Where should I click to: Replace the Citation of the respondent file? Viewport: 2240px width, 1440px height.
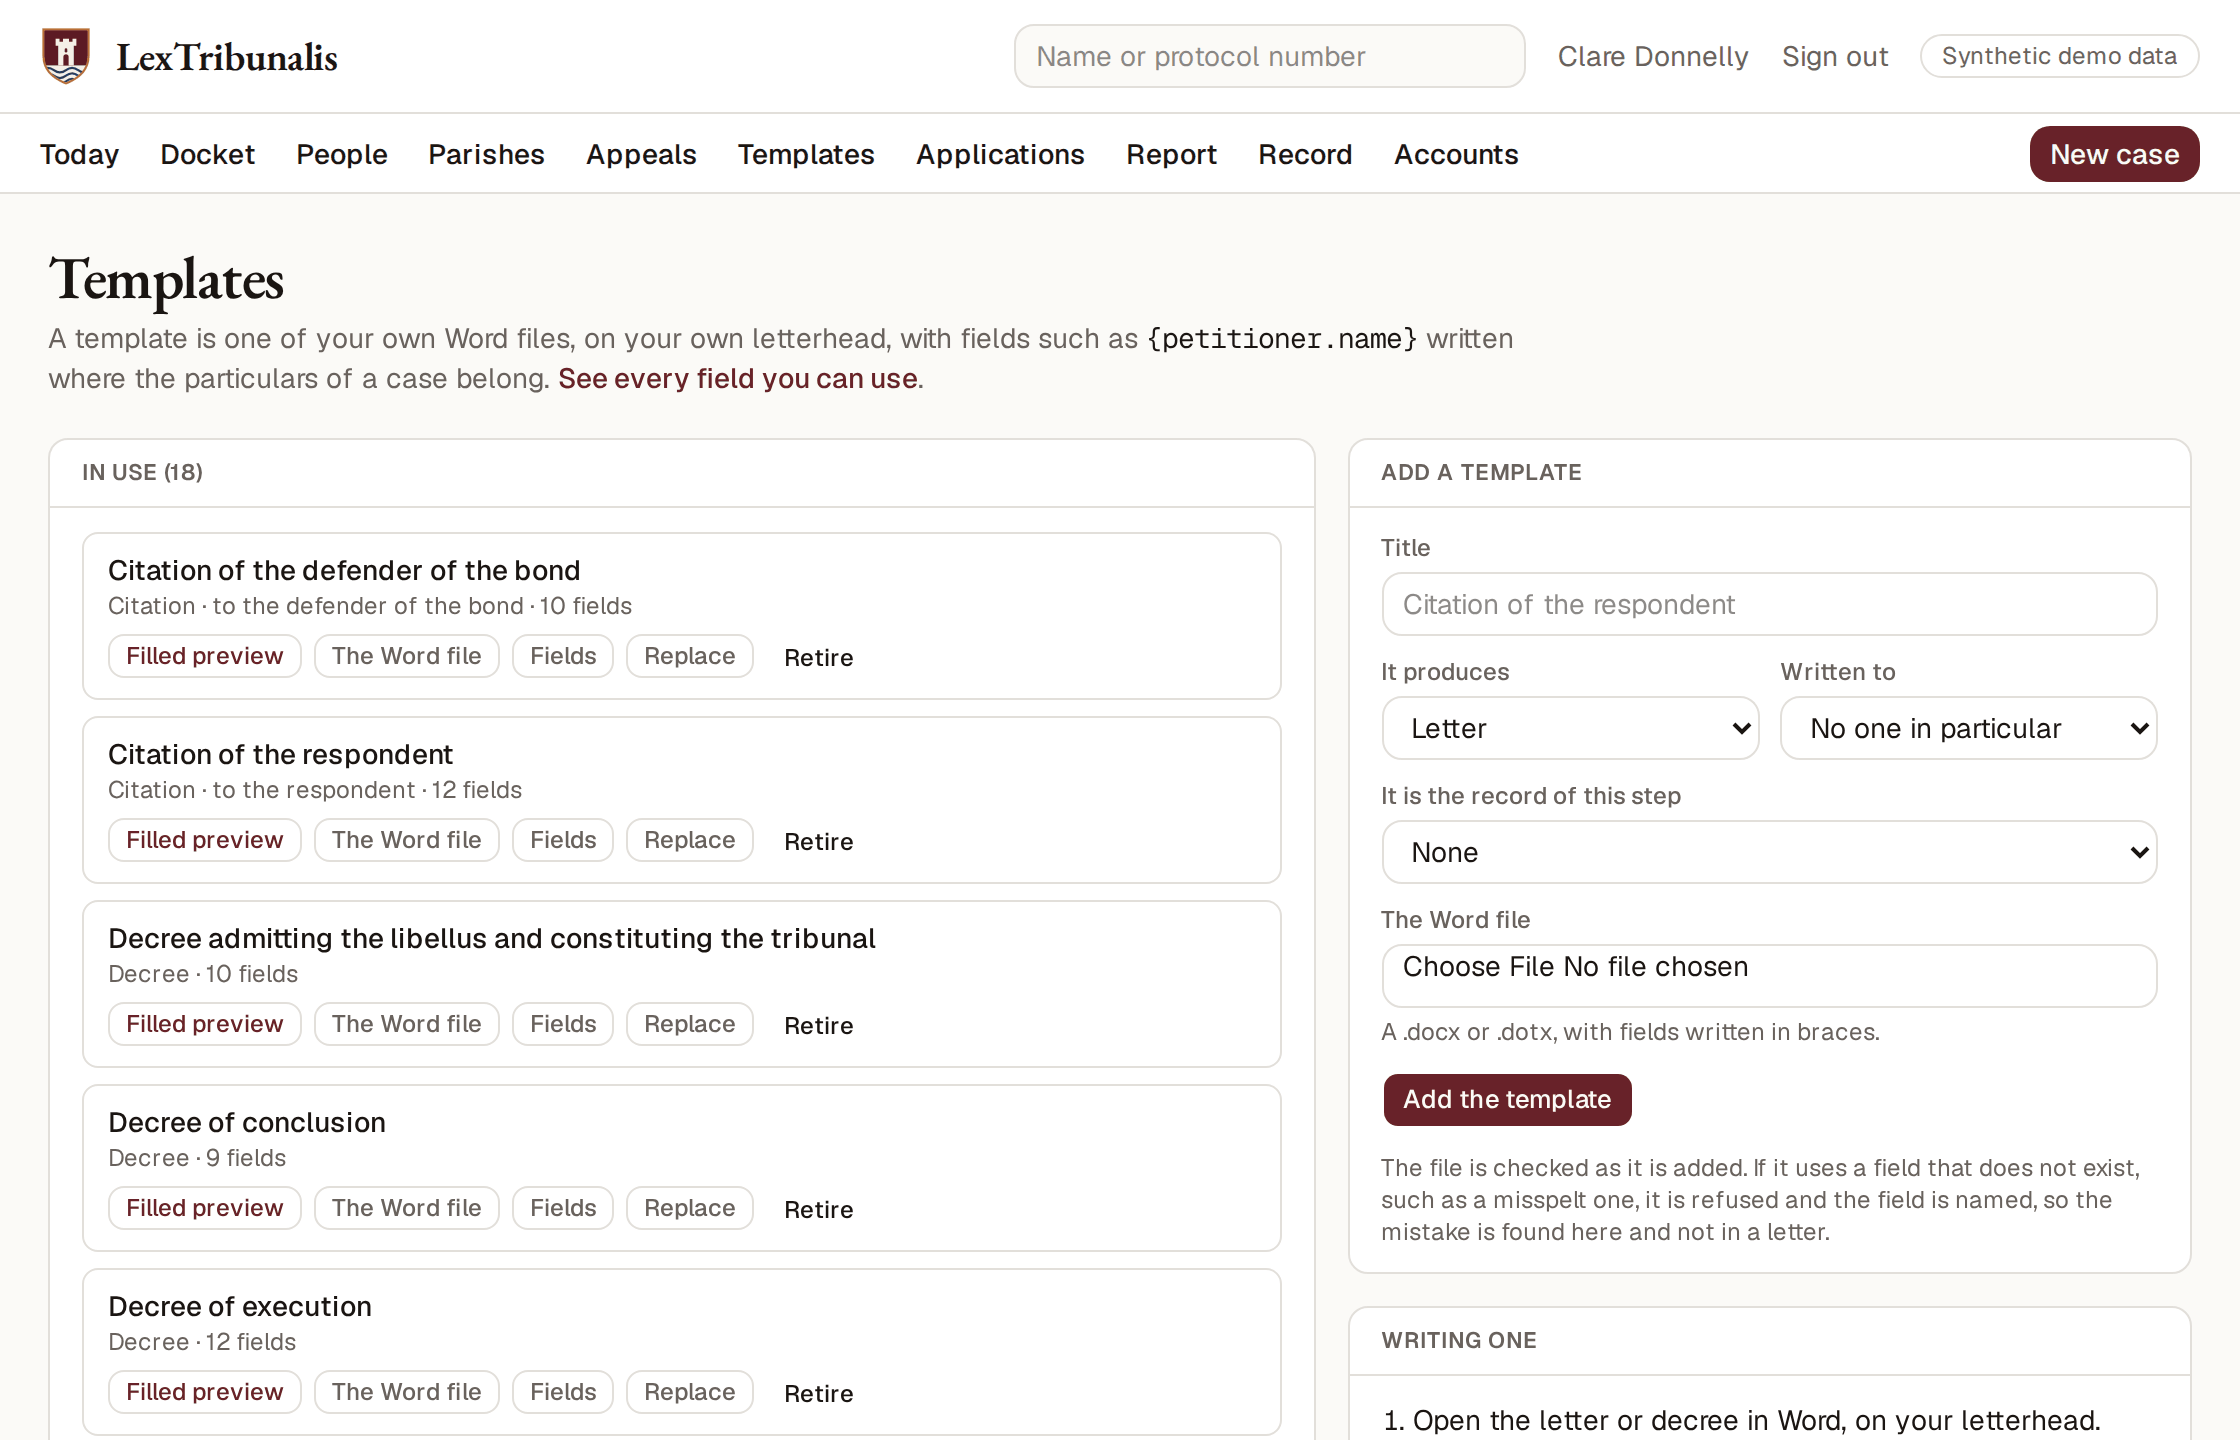[689, 840]
